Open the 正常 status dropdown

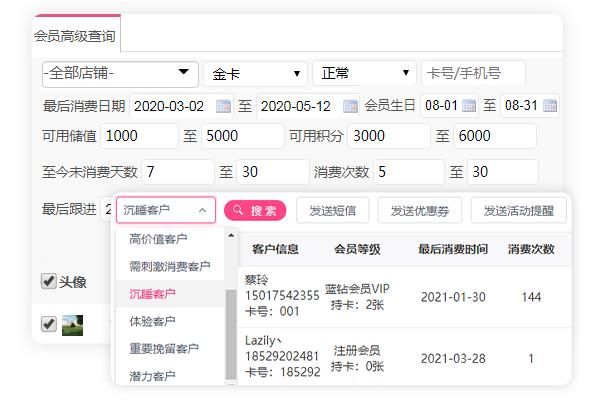[364, 73]
